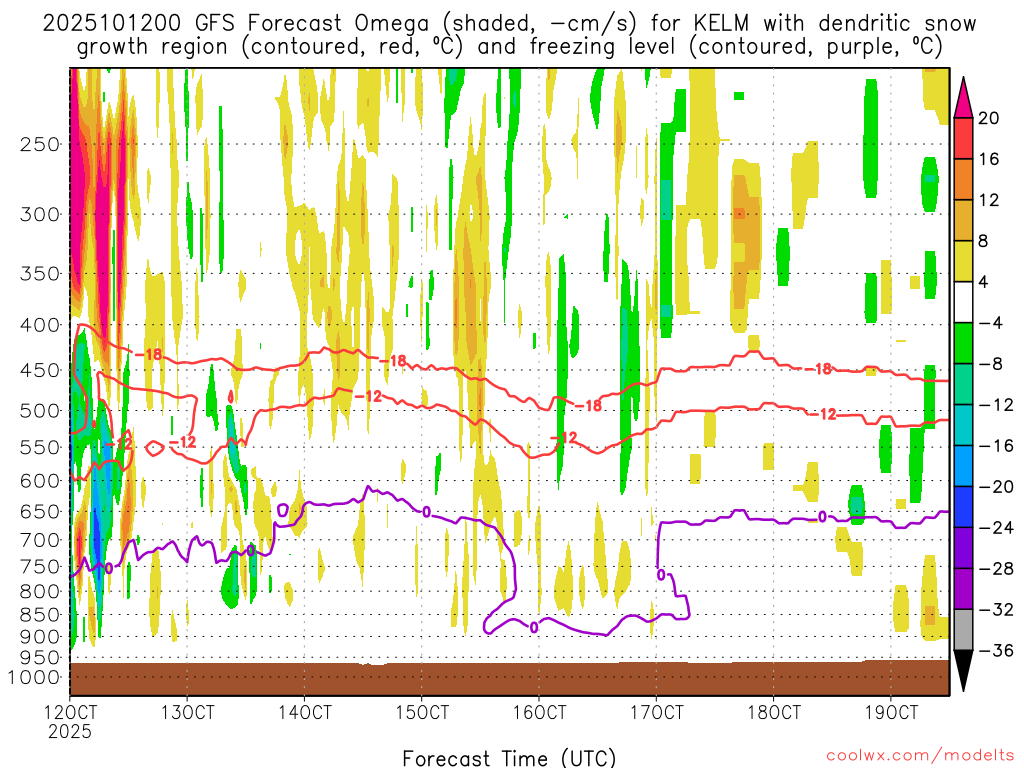The width and height of the screenshot is (1024, 768).
Task: Click the 1000 pressure level label
Action: pos(35,678)
